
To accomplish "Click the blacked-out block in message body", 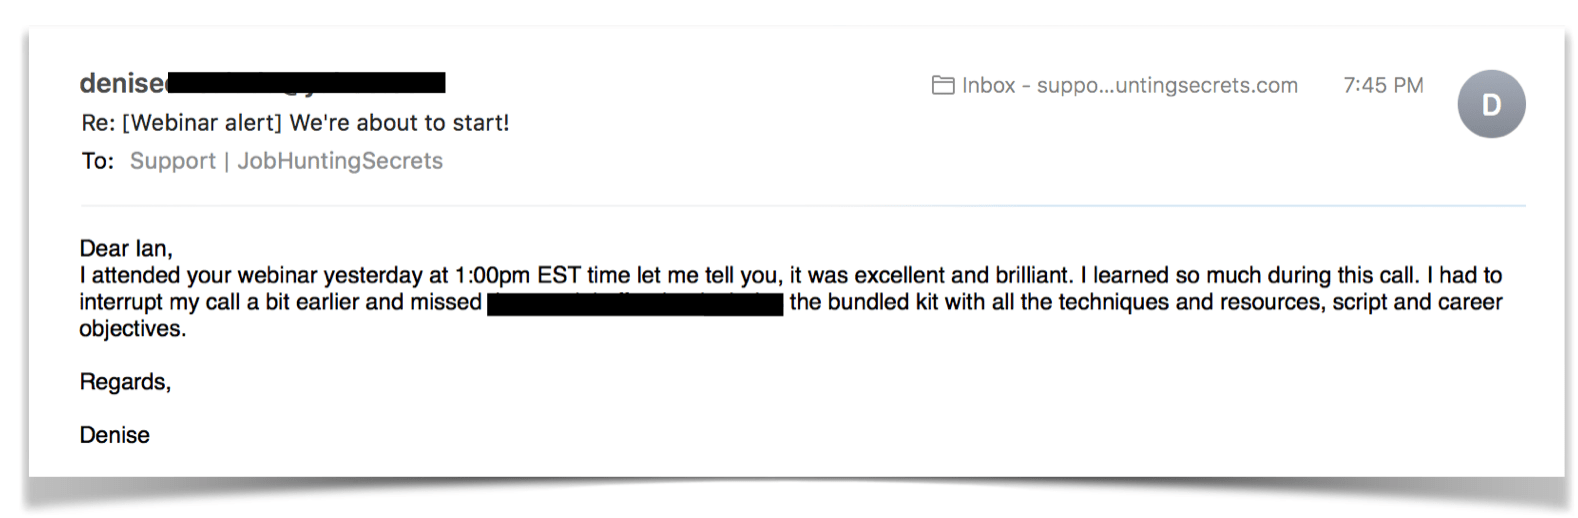I will click(x=635, y=304).
